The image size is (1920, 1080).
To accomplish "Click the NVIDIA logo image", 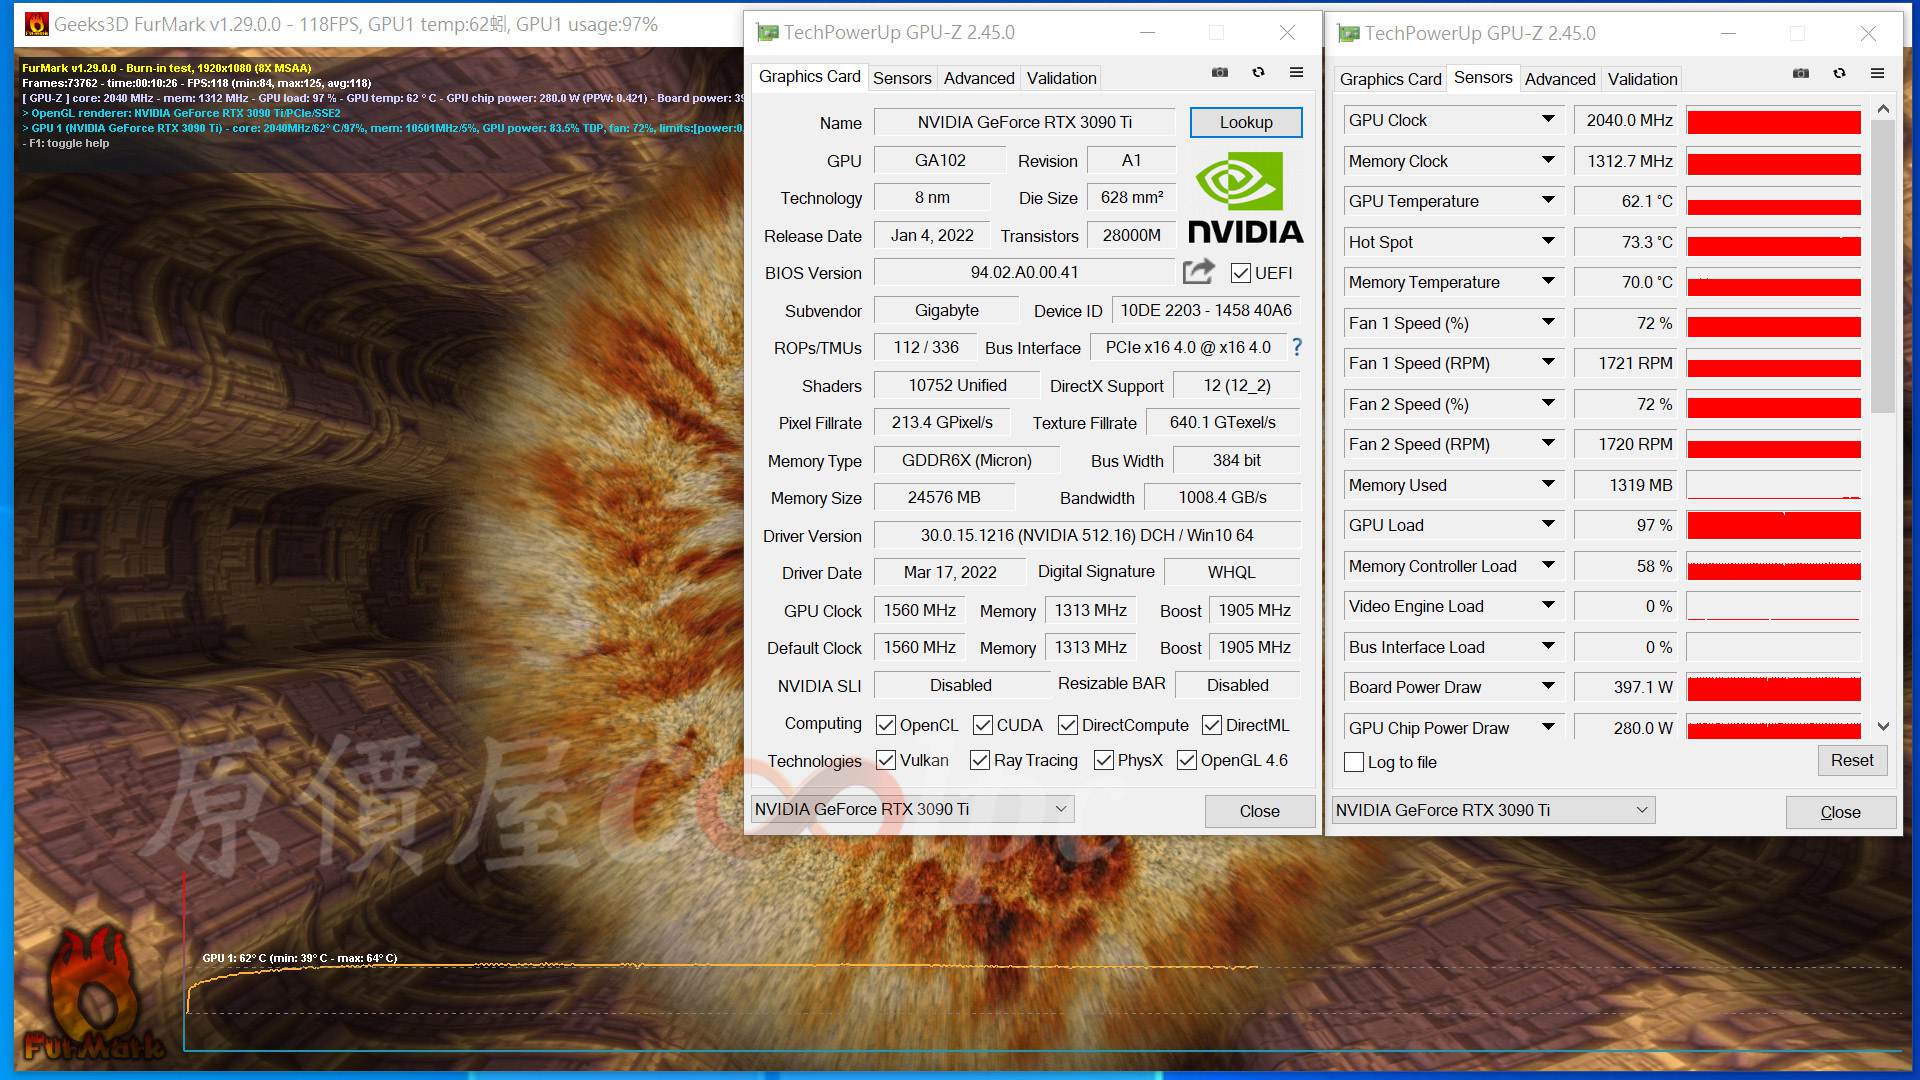I will pos(1245,198).
